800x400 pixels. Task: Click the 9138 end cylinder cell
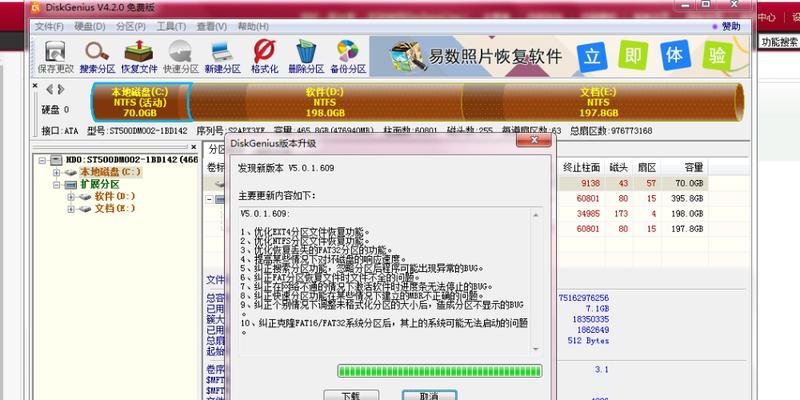[x=590, y=183]
